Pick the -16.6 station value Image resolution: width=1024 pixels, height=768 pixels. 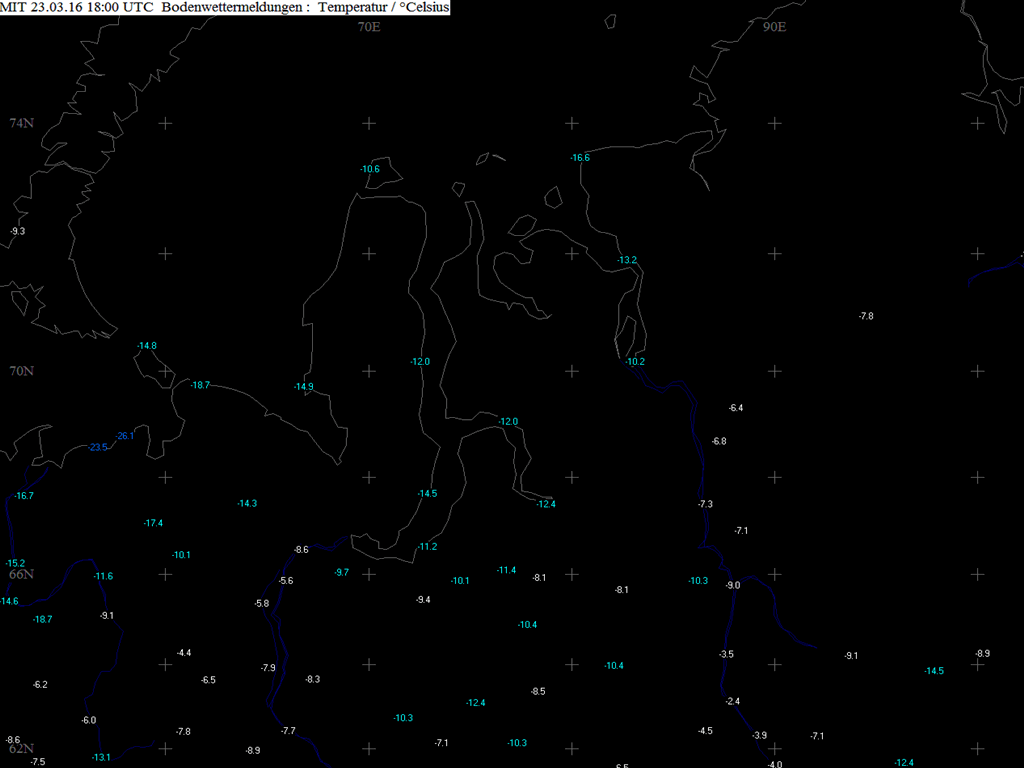(580, 158)
